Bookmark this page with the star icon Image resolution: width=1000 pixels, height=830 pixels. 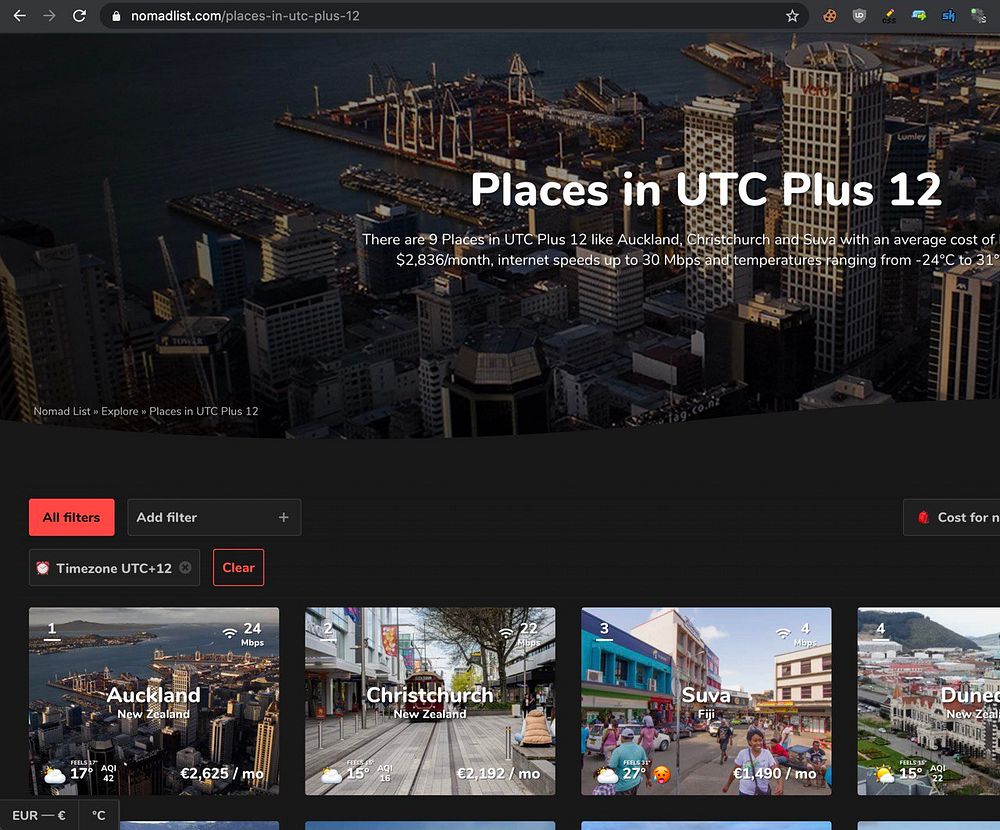click(792, 16)
